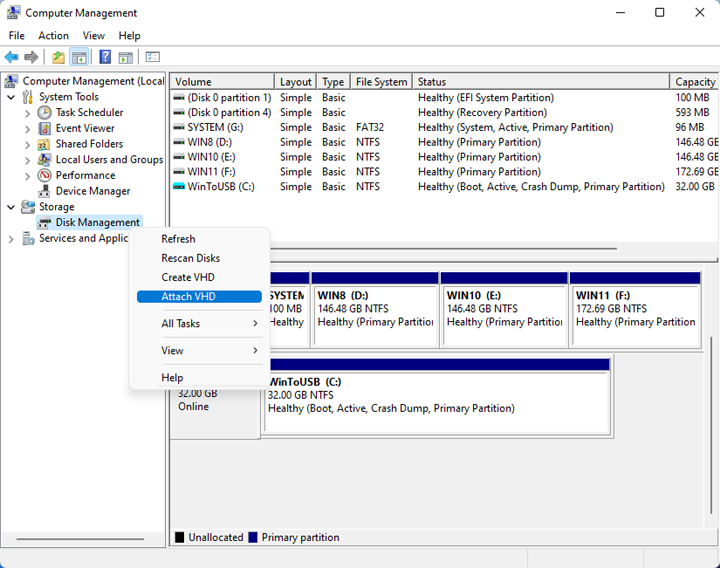Click the System Tools icon

[28, 97]
